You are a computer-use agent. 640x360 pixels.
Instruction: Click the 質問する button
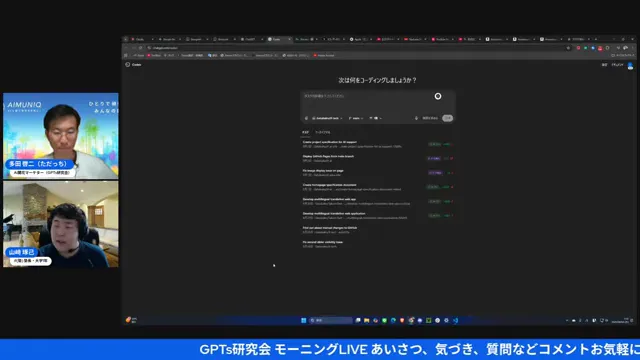click(430, 118)
